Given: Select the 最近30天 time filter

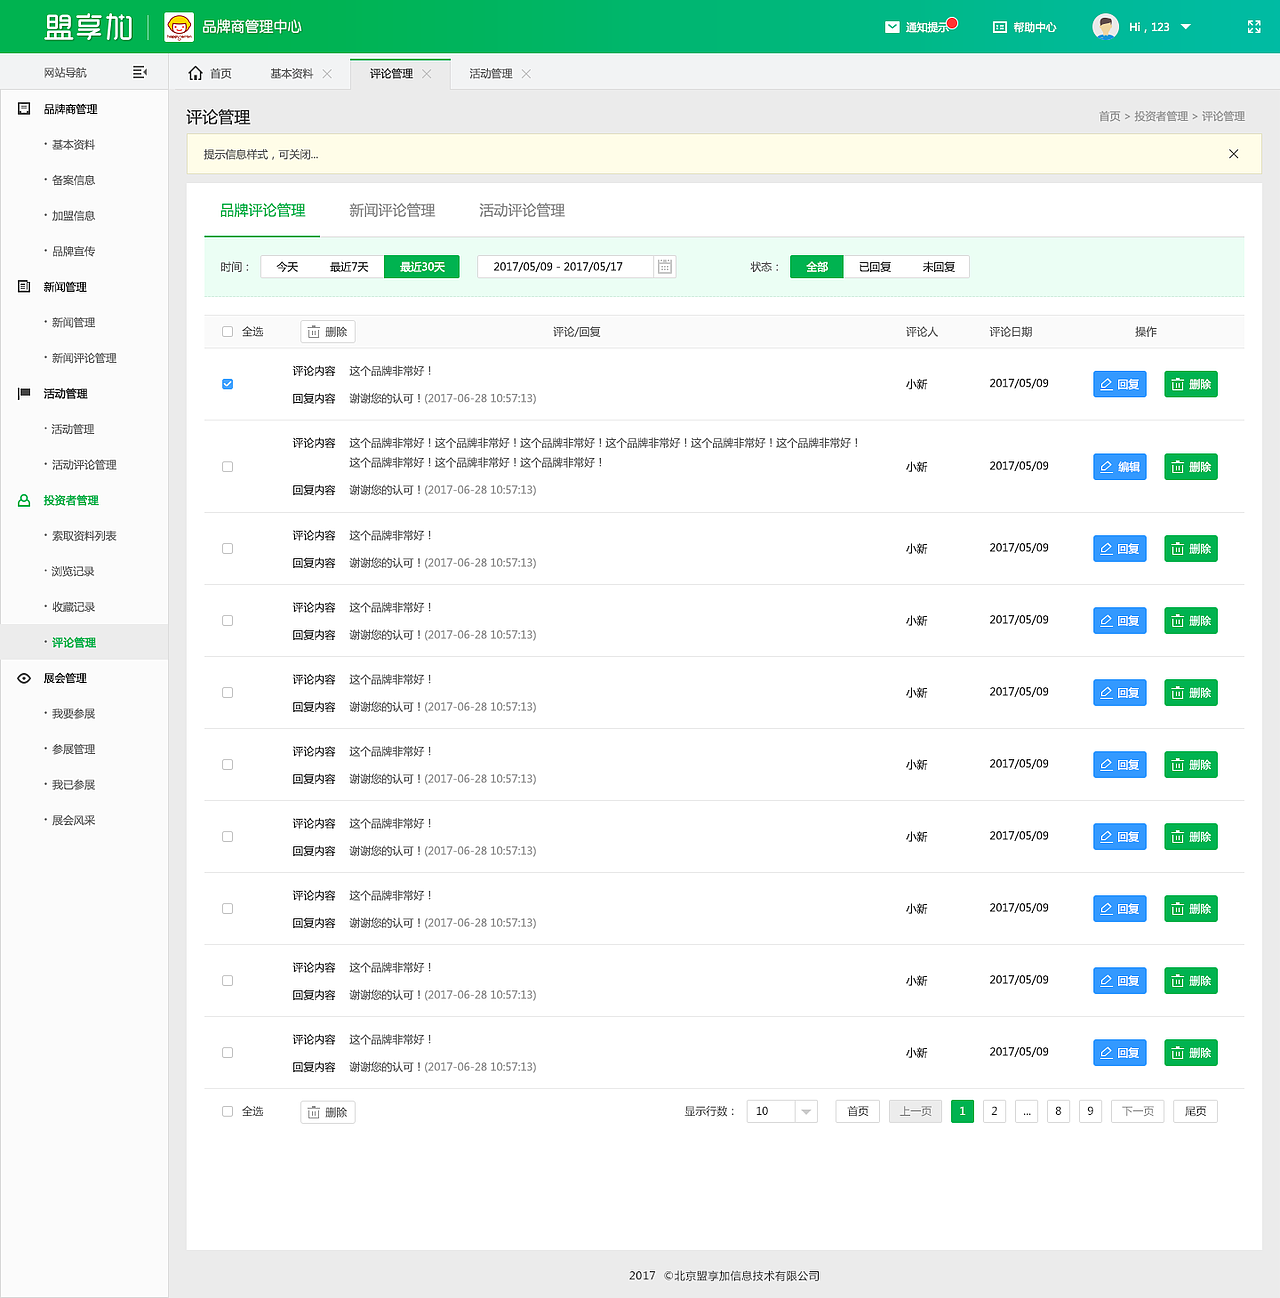Looking at the screenshot, I should pos(422,267).
